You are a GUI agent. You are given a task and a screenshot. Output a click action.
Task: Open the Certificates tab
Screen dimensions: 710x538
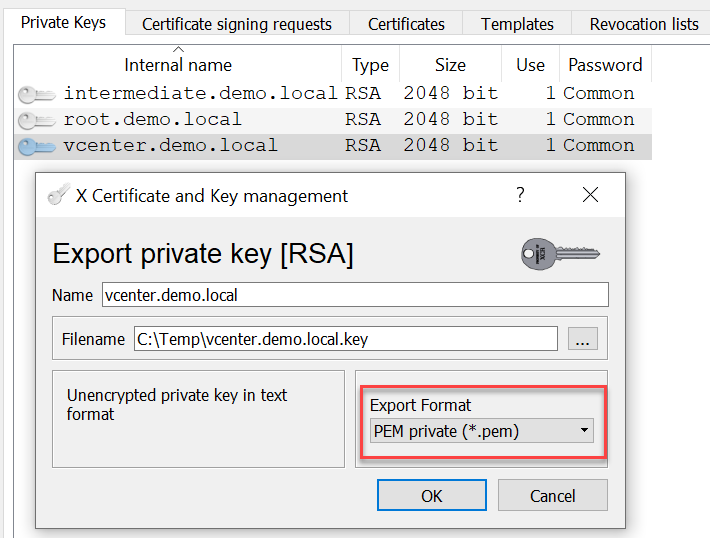406,23
